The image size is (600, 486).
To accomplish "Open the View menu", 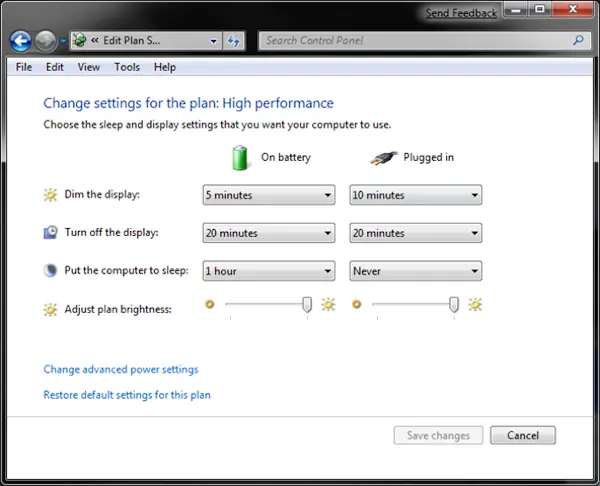I will tap(89, 67).
